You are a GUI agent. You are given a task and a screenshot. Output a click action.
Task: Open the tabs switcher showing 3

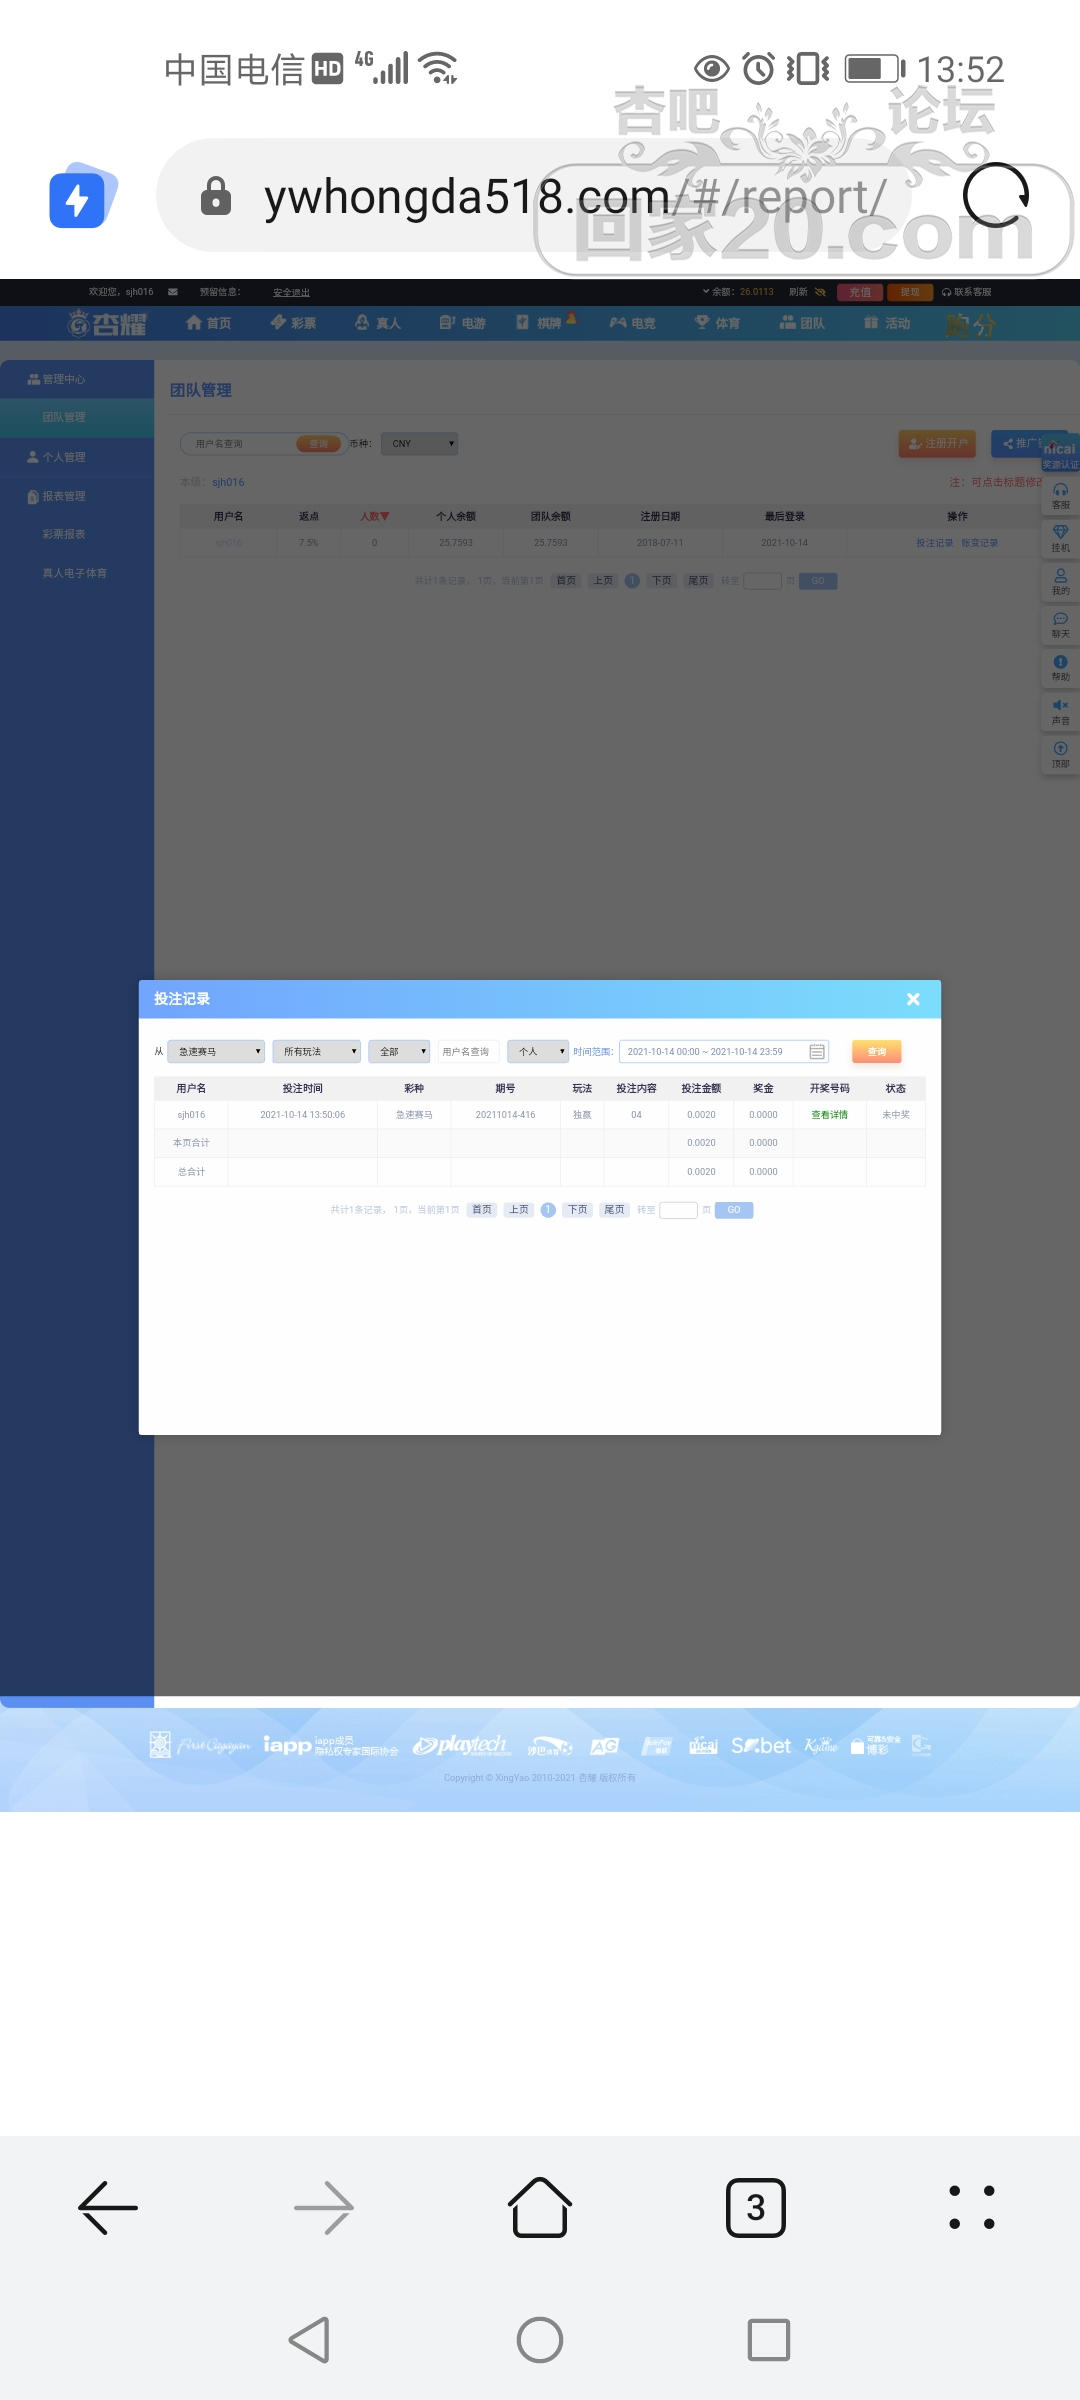coord(756,2207)
